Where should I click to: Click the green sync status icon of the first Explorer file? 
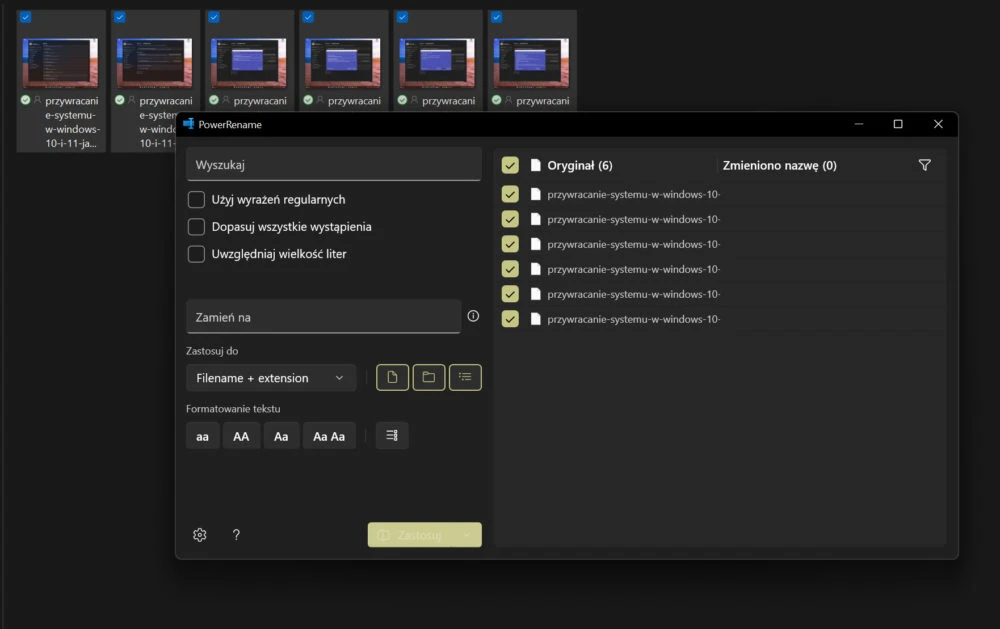[x=26, y=100]
